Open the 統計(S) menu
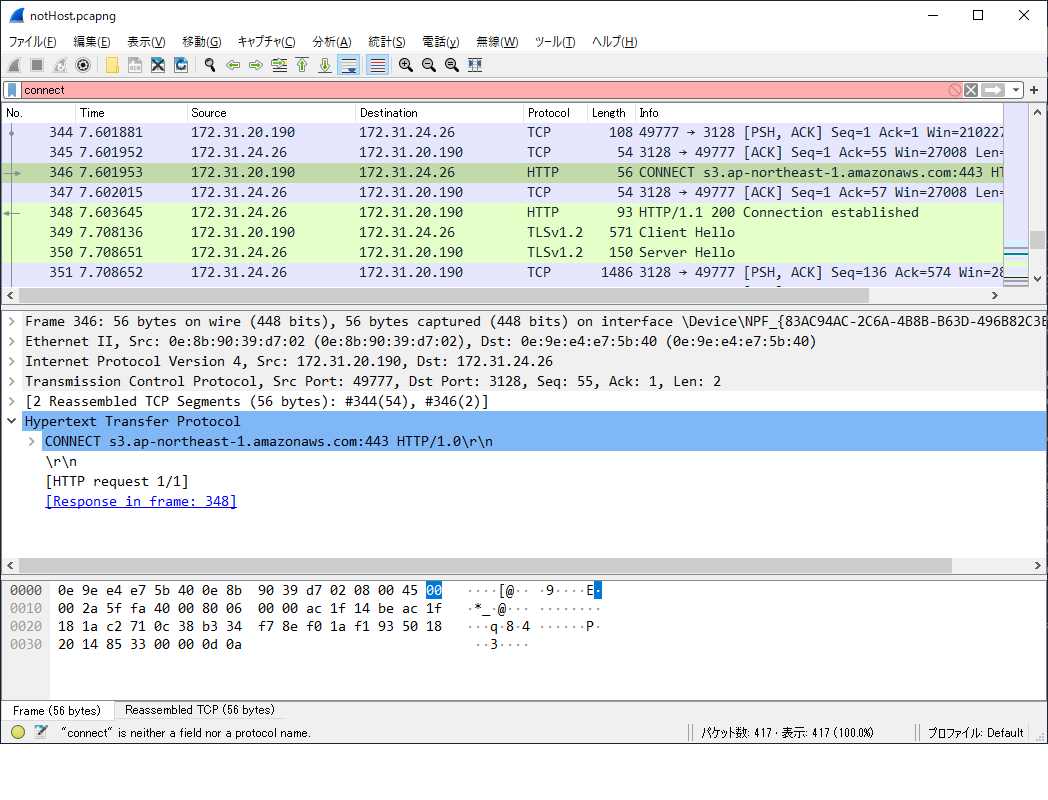 pos(386,41)
